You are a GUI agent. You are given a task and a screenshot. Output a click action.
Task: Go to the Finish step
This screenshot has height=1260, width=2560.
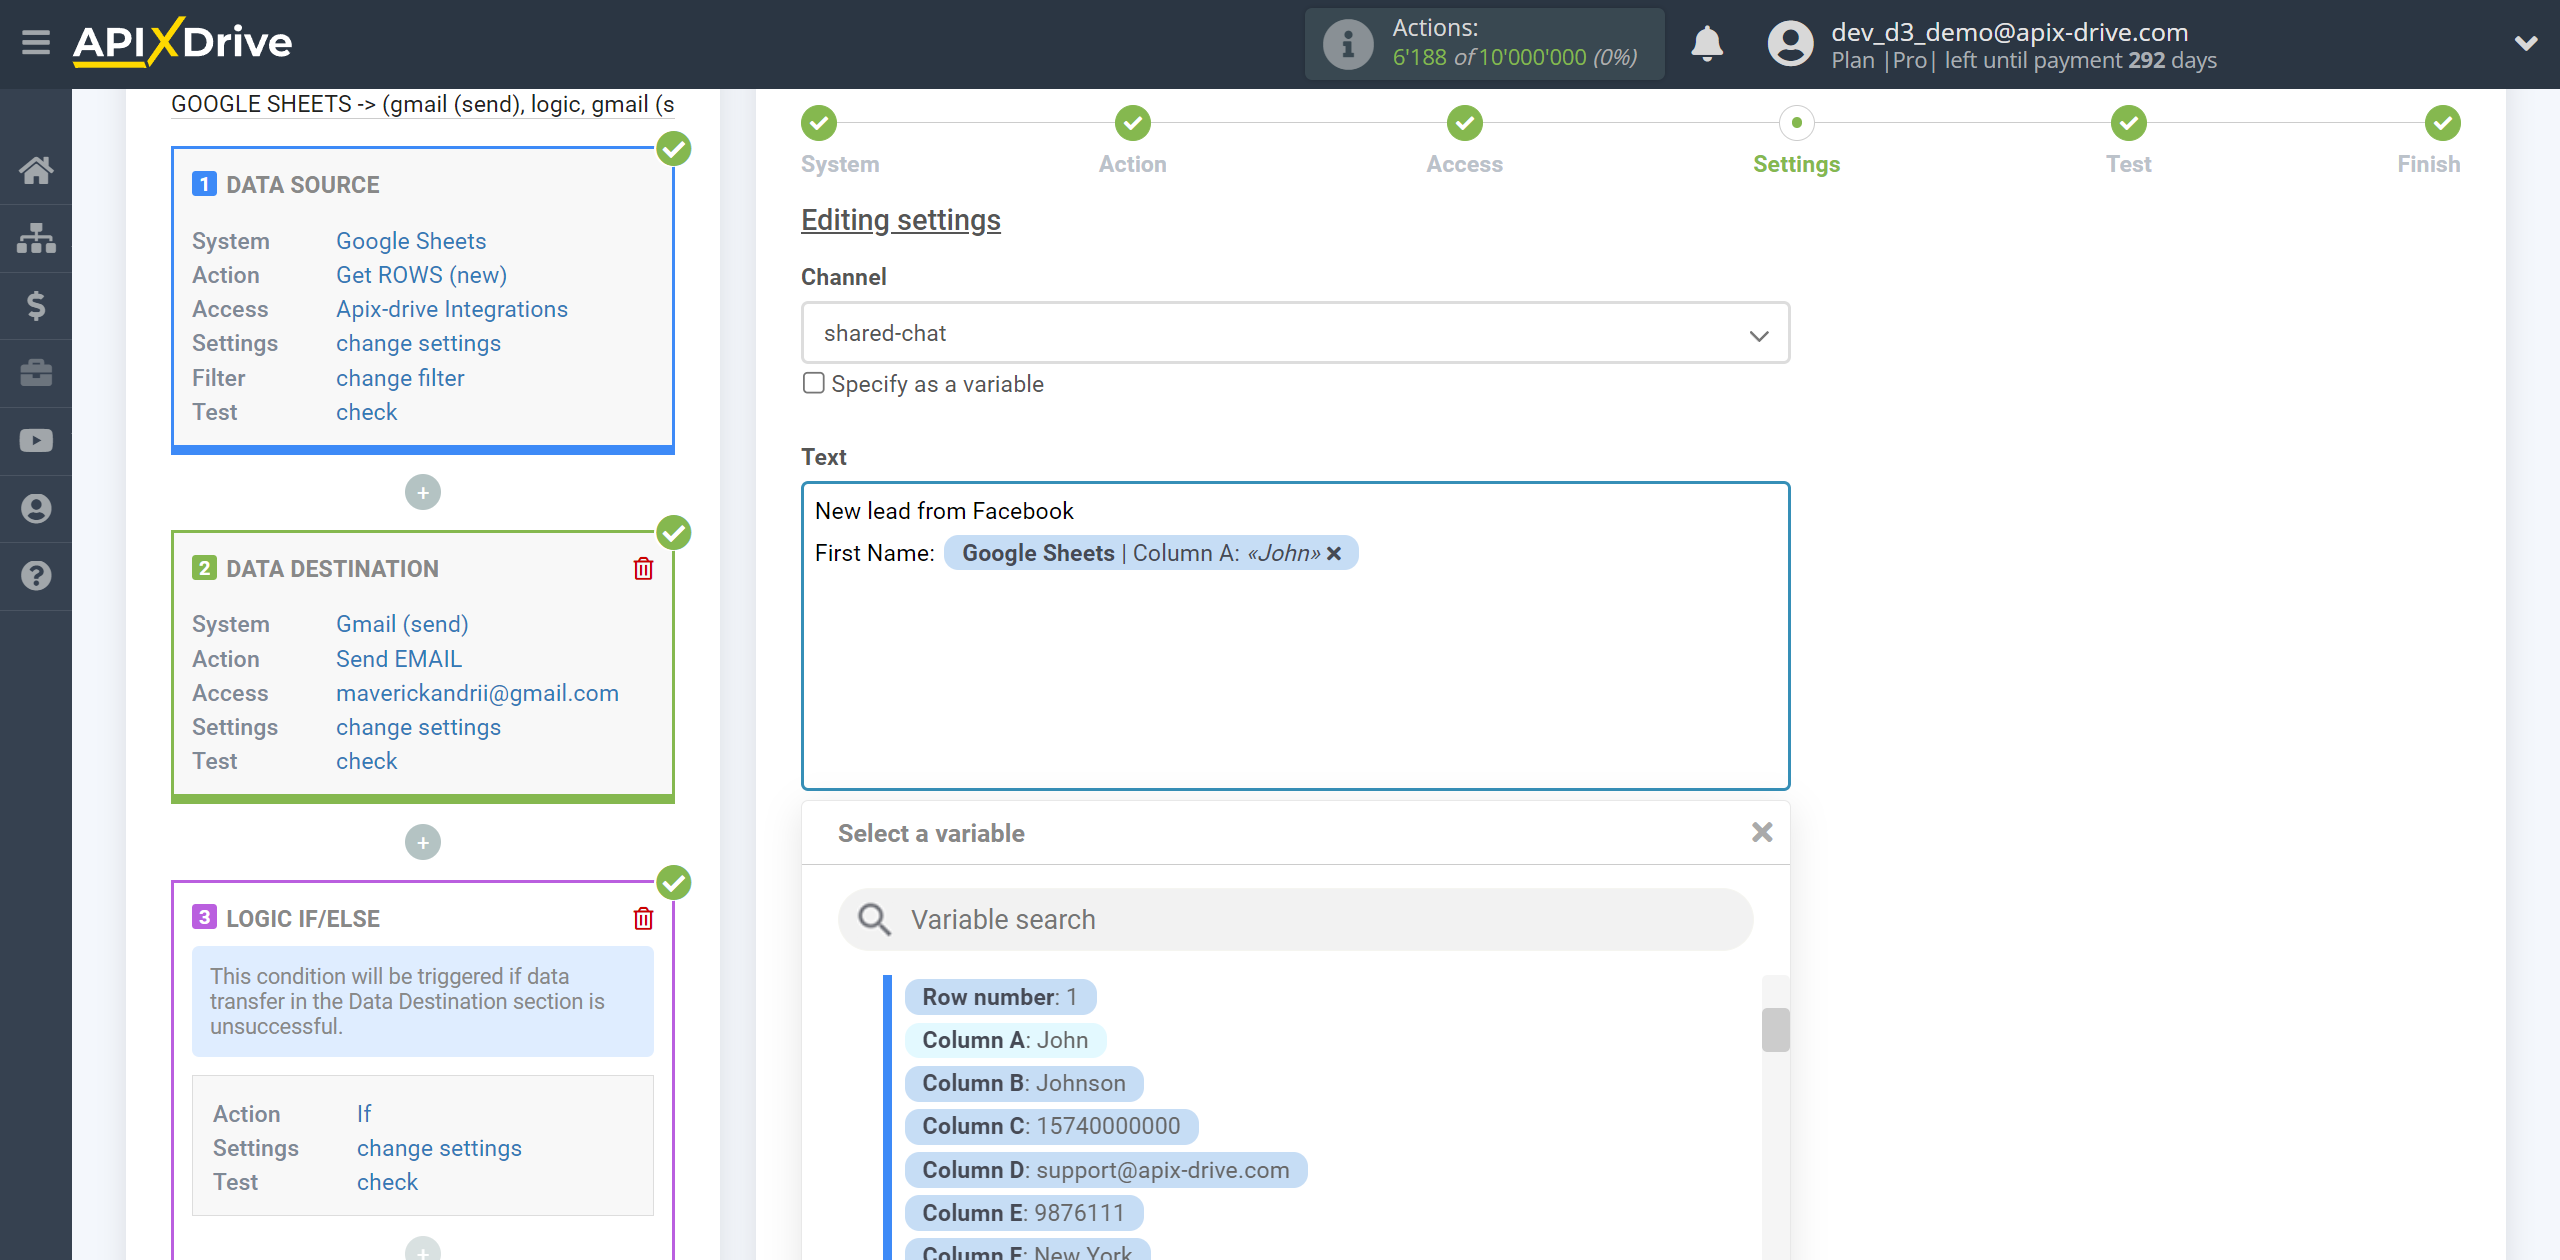tap(2442, 124)
